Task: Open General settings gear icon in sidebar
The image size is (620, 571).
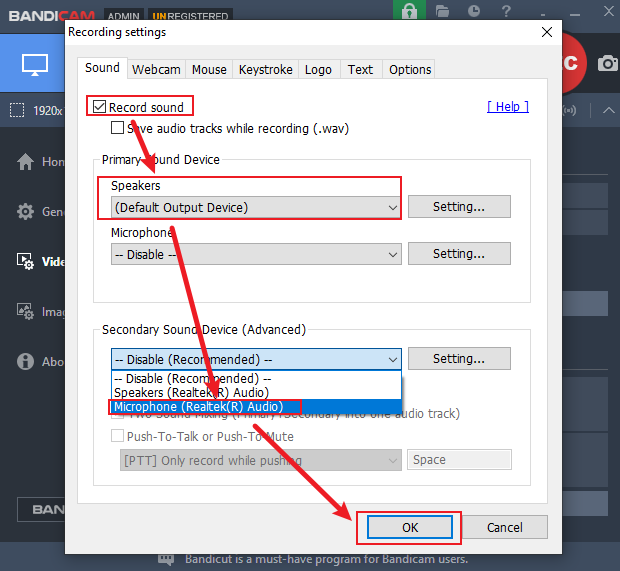Action: point(25,212)
